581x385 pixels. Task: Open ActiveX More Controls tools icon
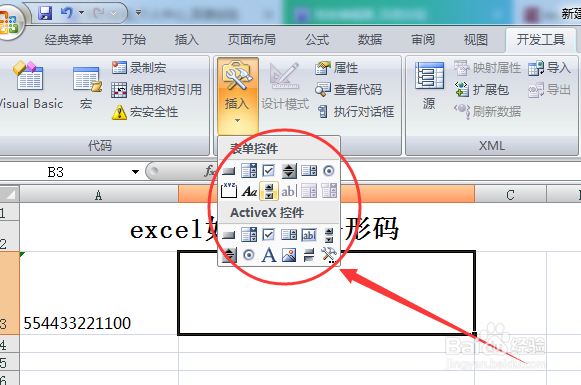click(x=329, y=255)
